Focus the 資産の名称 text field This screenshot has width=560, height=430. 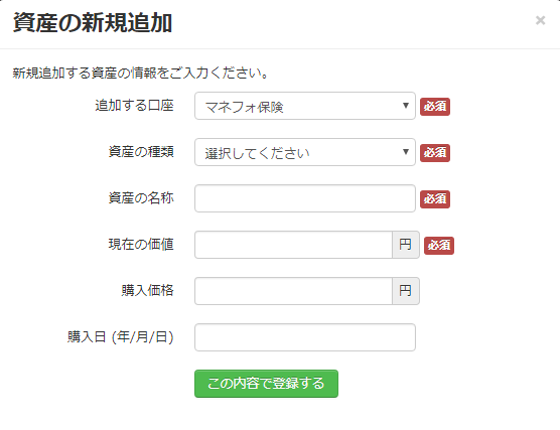(x=305, y=198)
